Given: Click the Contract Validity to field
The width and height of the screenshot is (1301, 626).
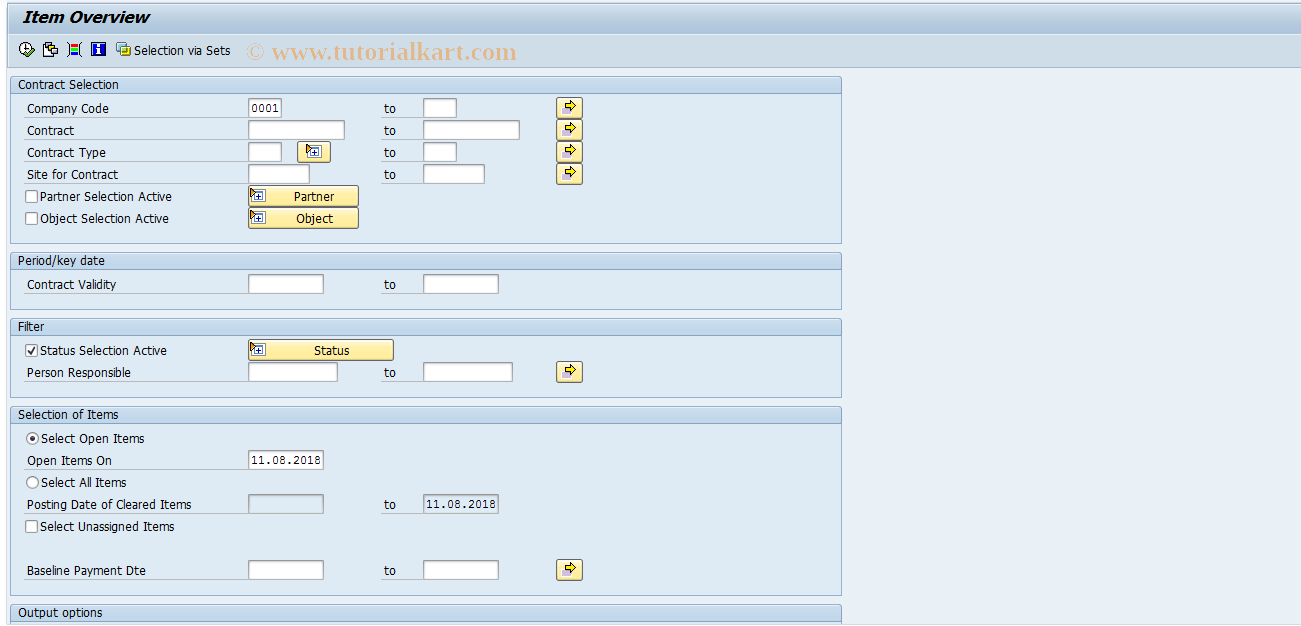Looking at the screenshot, I should 461,284.
